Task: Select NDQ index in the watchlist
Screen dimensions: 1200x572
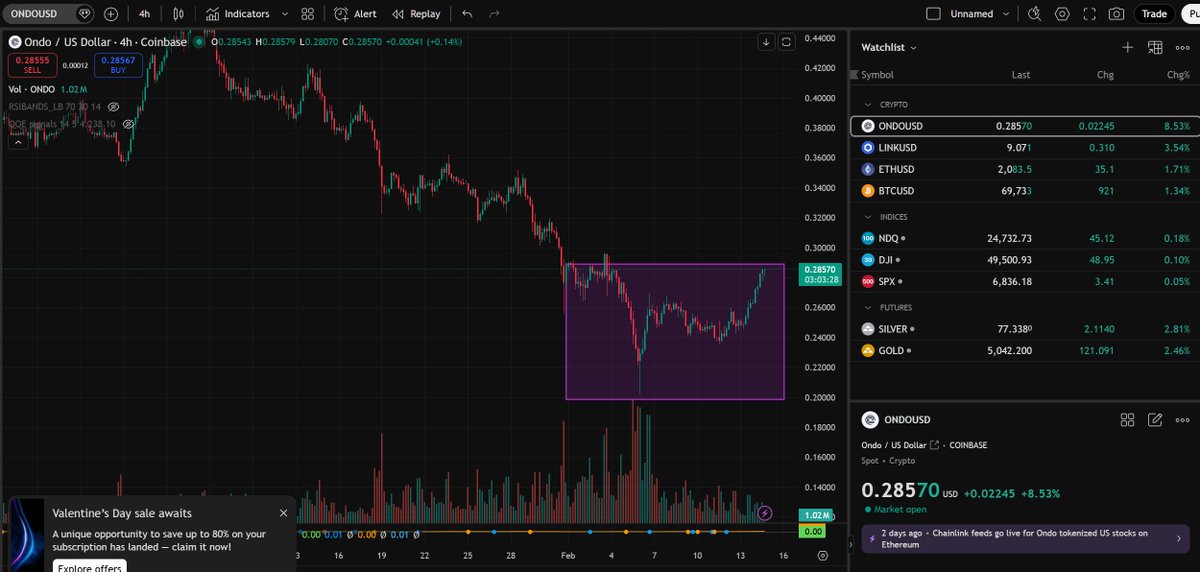Action: point(1024,238)
